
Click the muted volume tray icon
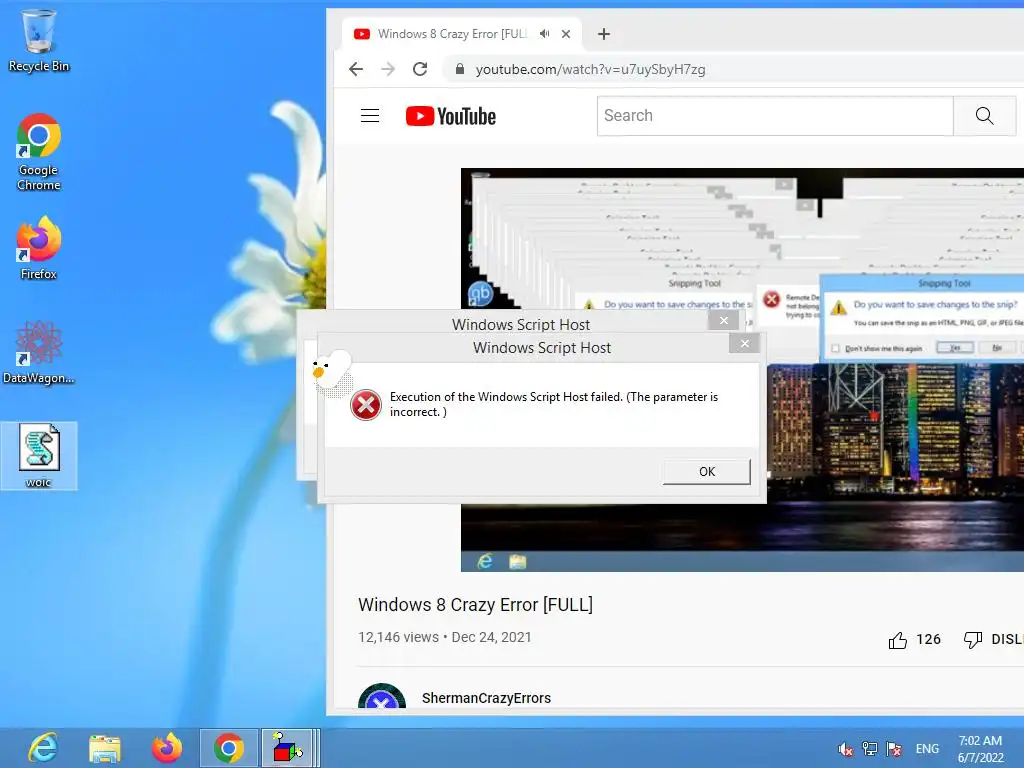click(x=846, y=748)
